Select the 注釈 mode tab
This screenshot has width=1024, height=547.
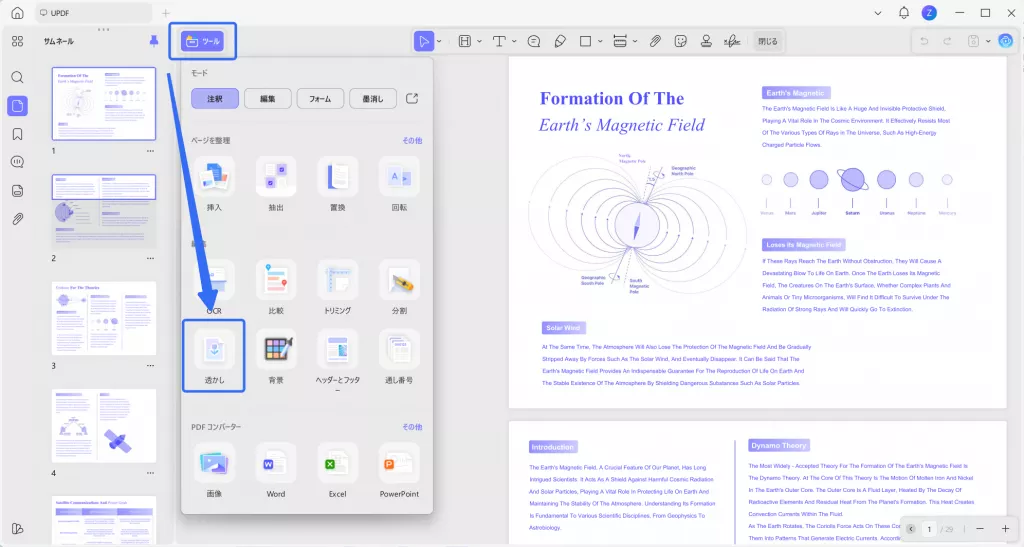click(215, 99)
